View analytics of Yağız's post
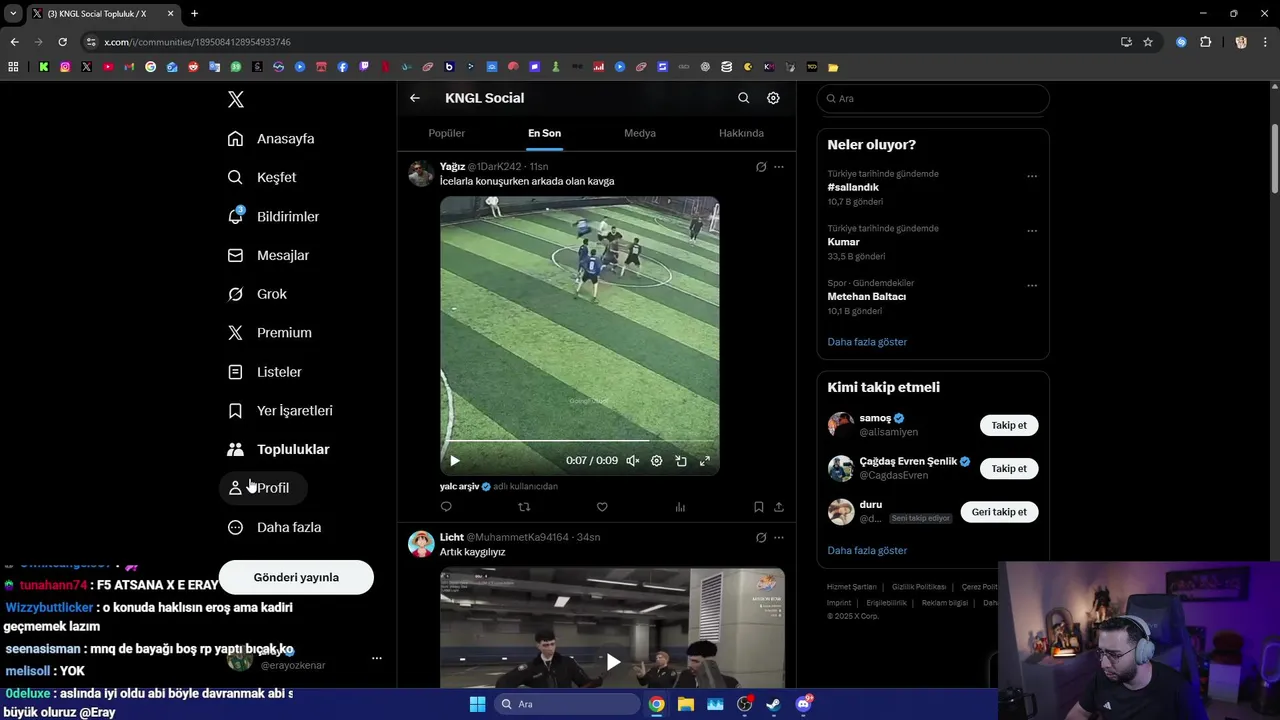 click(x=680, y=507)
